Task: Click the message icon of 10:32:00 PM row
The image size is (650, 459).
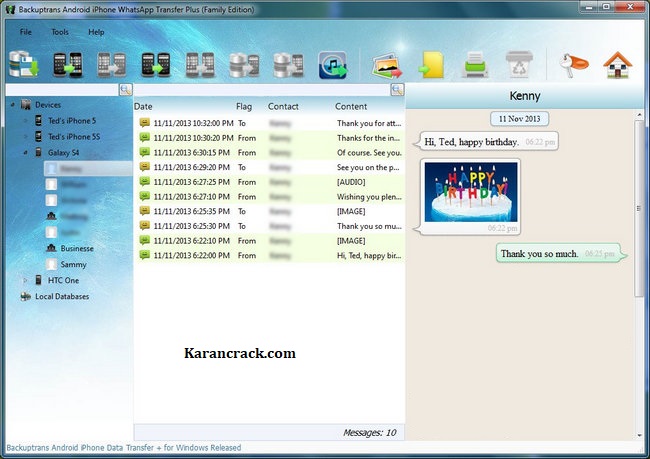Action: click(x=144, y=123)
